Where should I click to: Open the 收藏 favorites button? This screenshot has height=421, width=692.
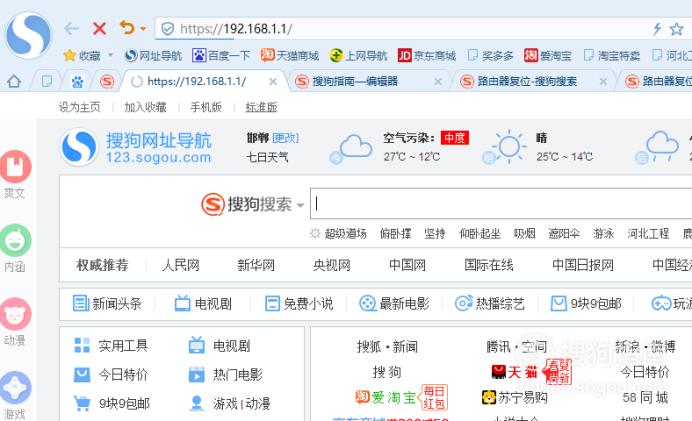coord(82,56)
